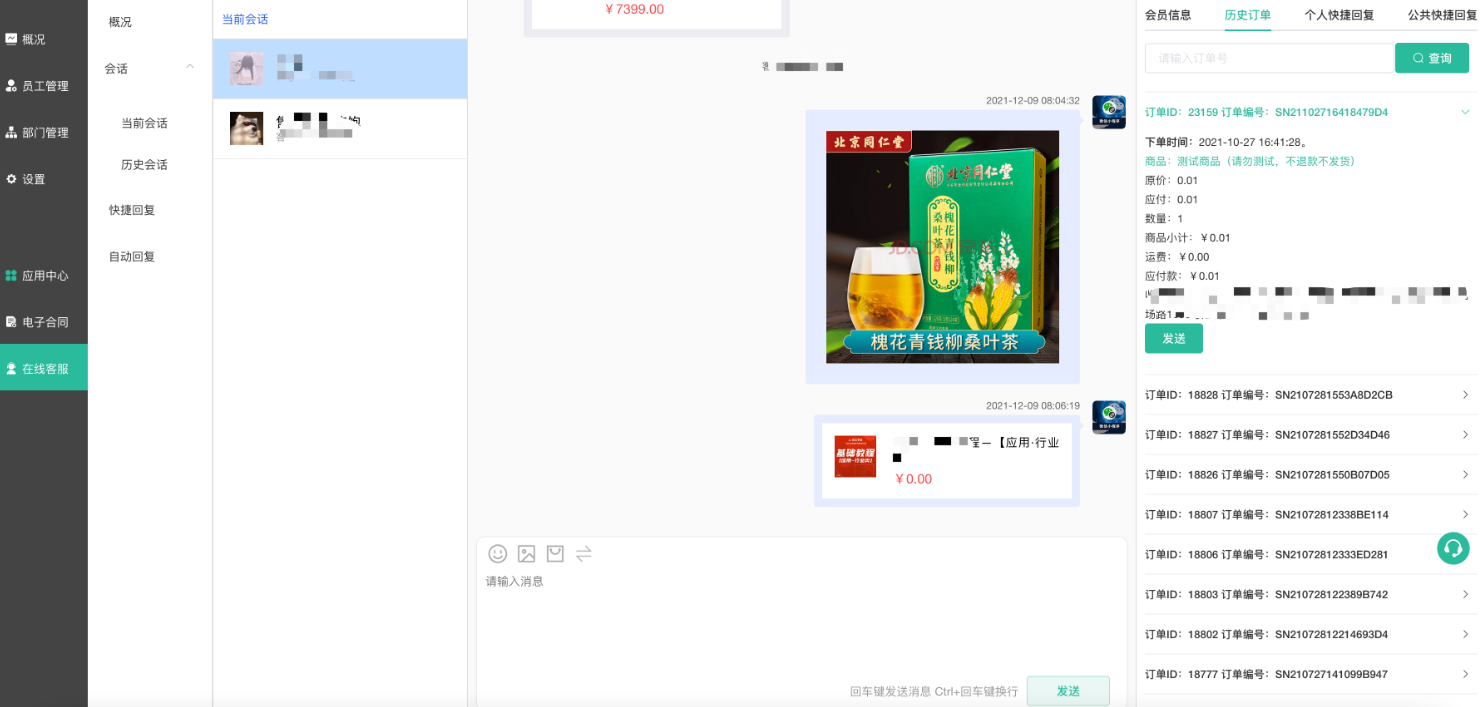The width and height of the screenshot is (1480, 707).
Task: Click the image upload icon
Action: tap(526, 554)
